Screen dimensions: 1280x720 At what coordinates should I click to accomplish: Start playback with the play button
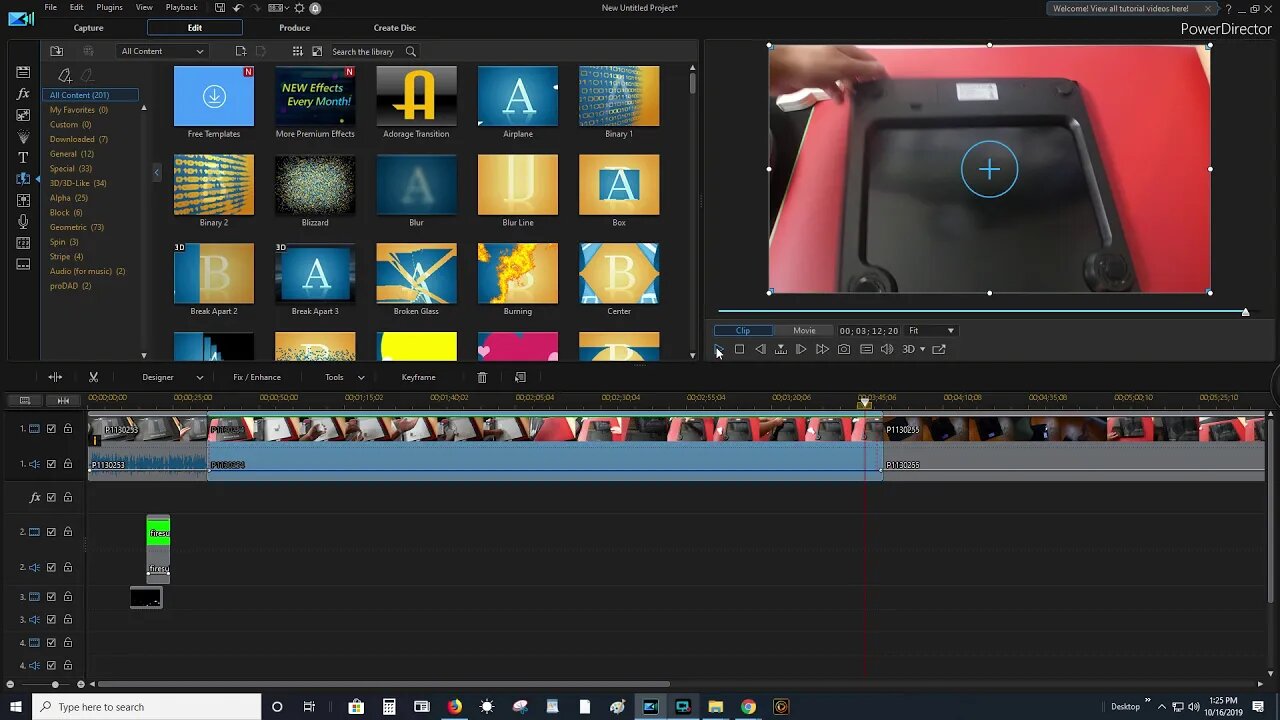[x=719, y=349]
